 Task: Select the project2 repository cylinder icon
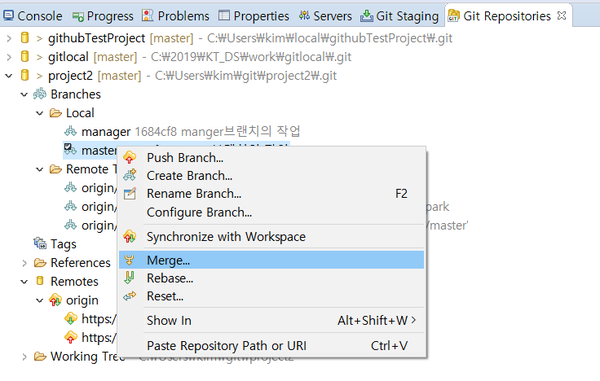click(x=25, y=75)
